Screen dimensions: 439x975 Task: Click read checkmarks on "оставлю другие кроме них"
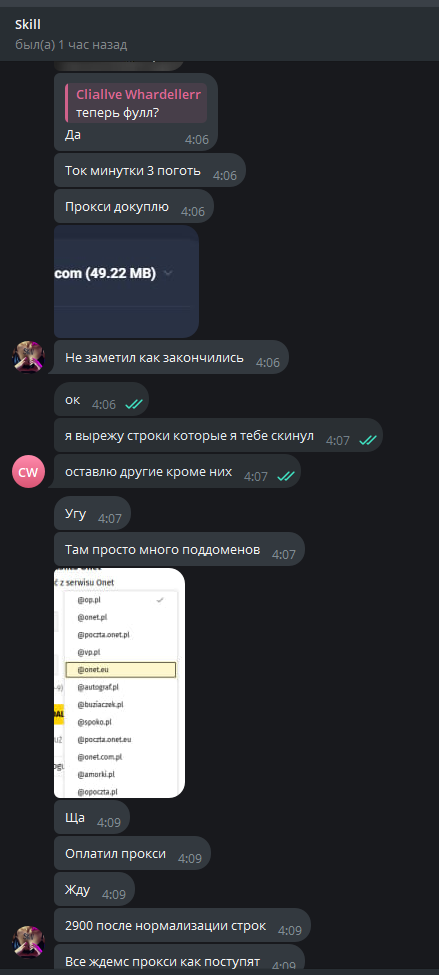pos(286,476)
